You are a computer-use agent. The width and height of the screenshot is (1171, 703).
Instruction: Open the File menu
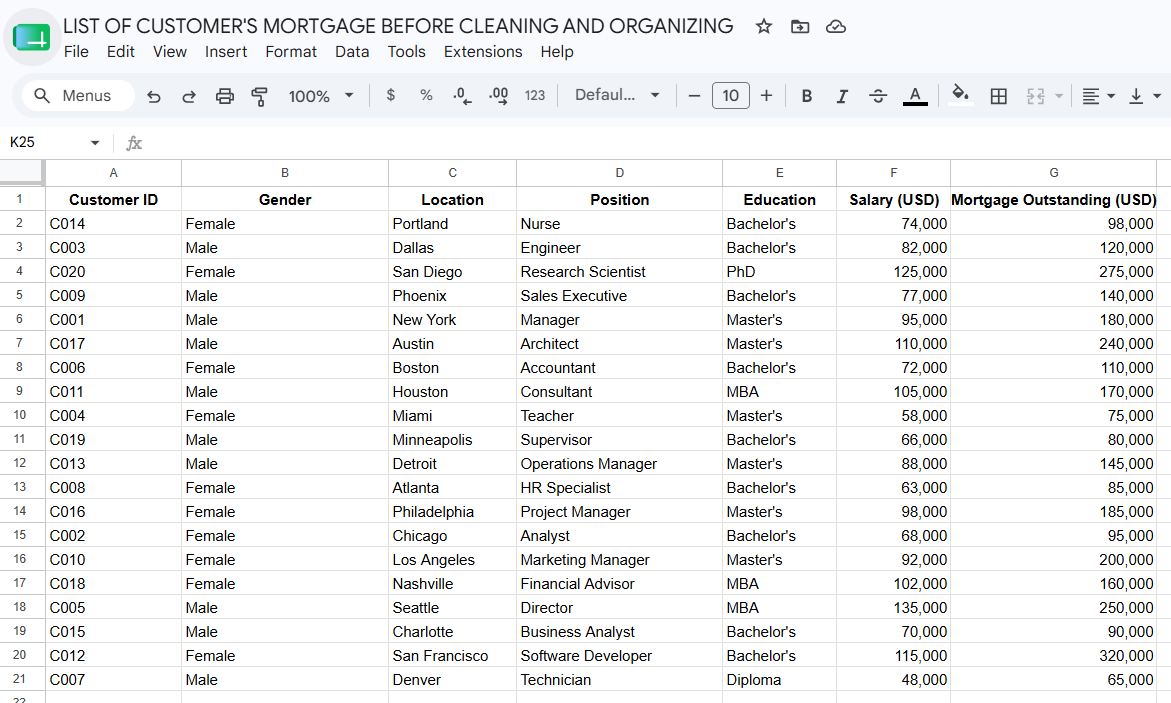(76, 52)
